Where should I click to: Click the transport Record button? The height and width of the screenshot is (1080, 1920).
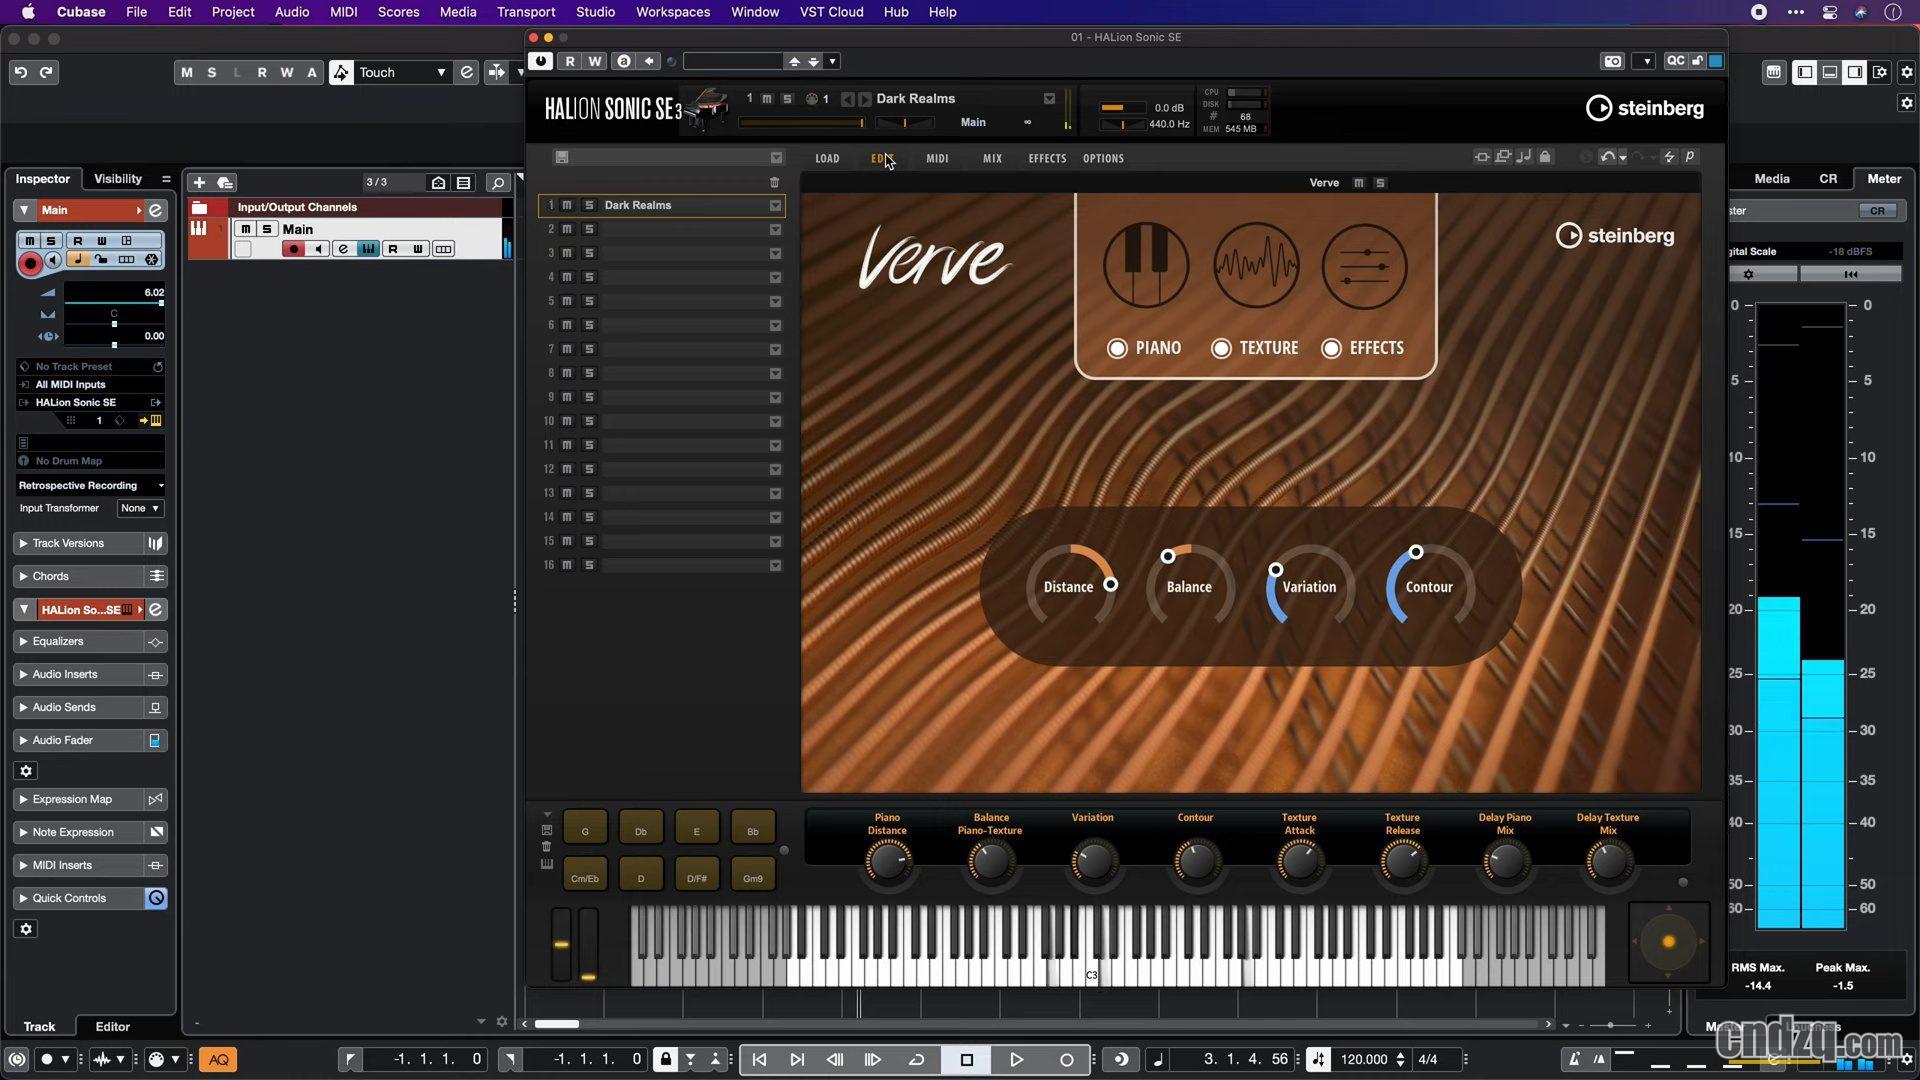[x=1066, y=1059]
